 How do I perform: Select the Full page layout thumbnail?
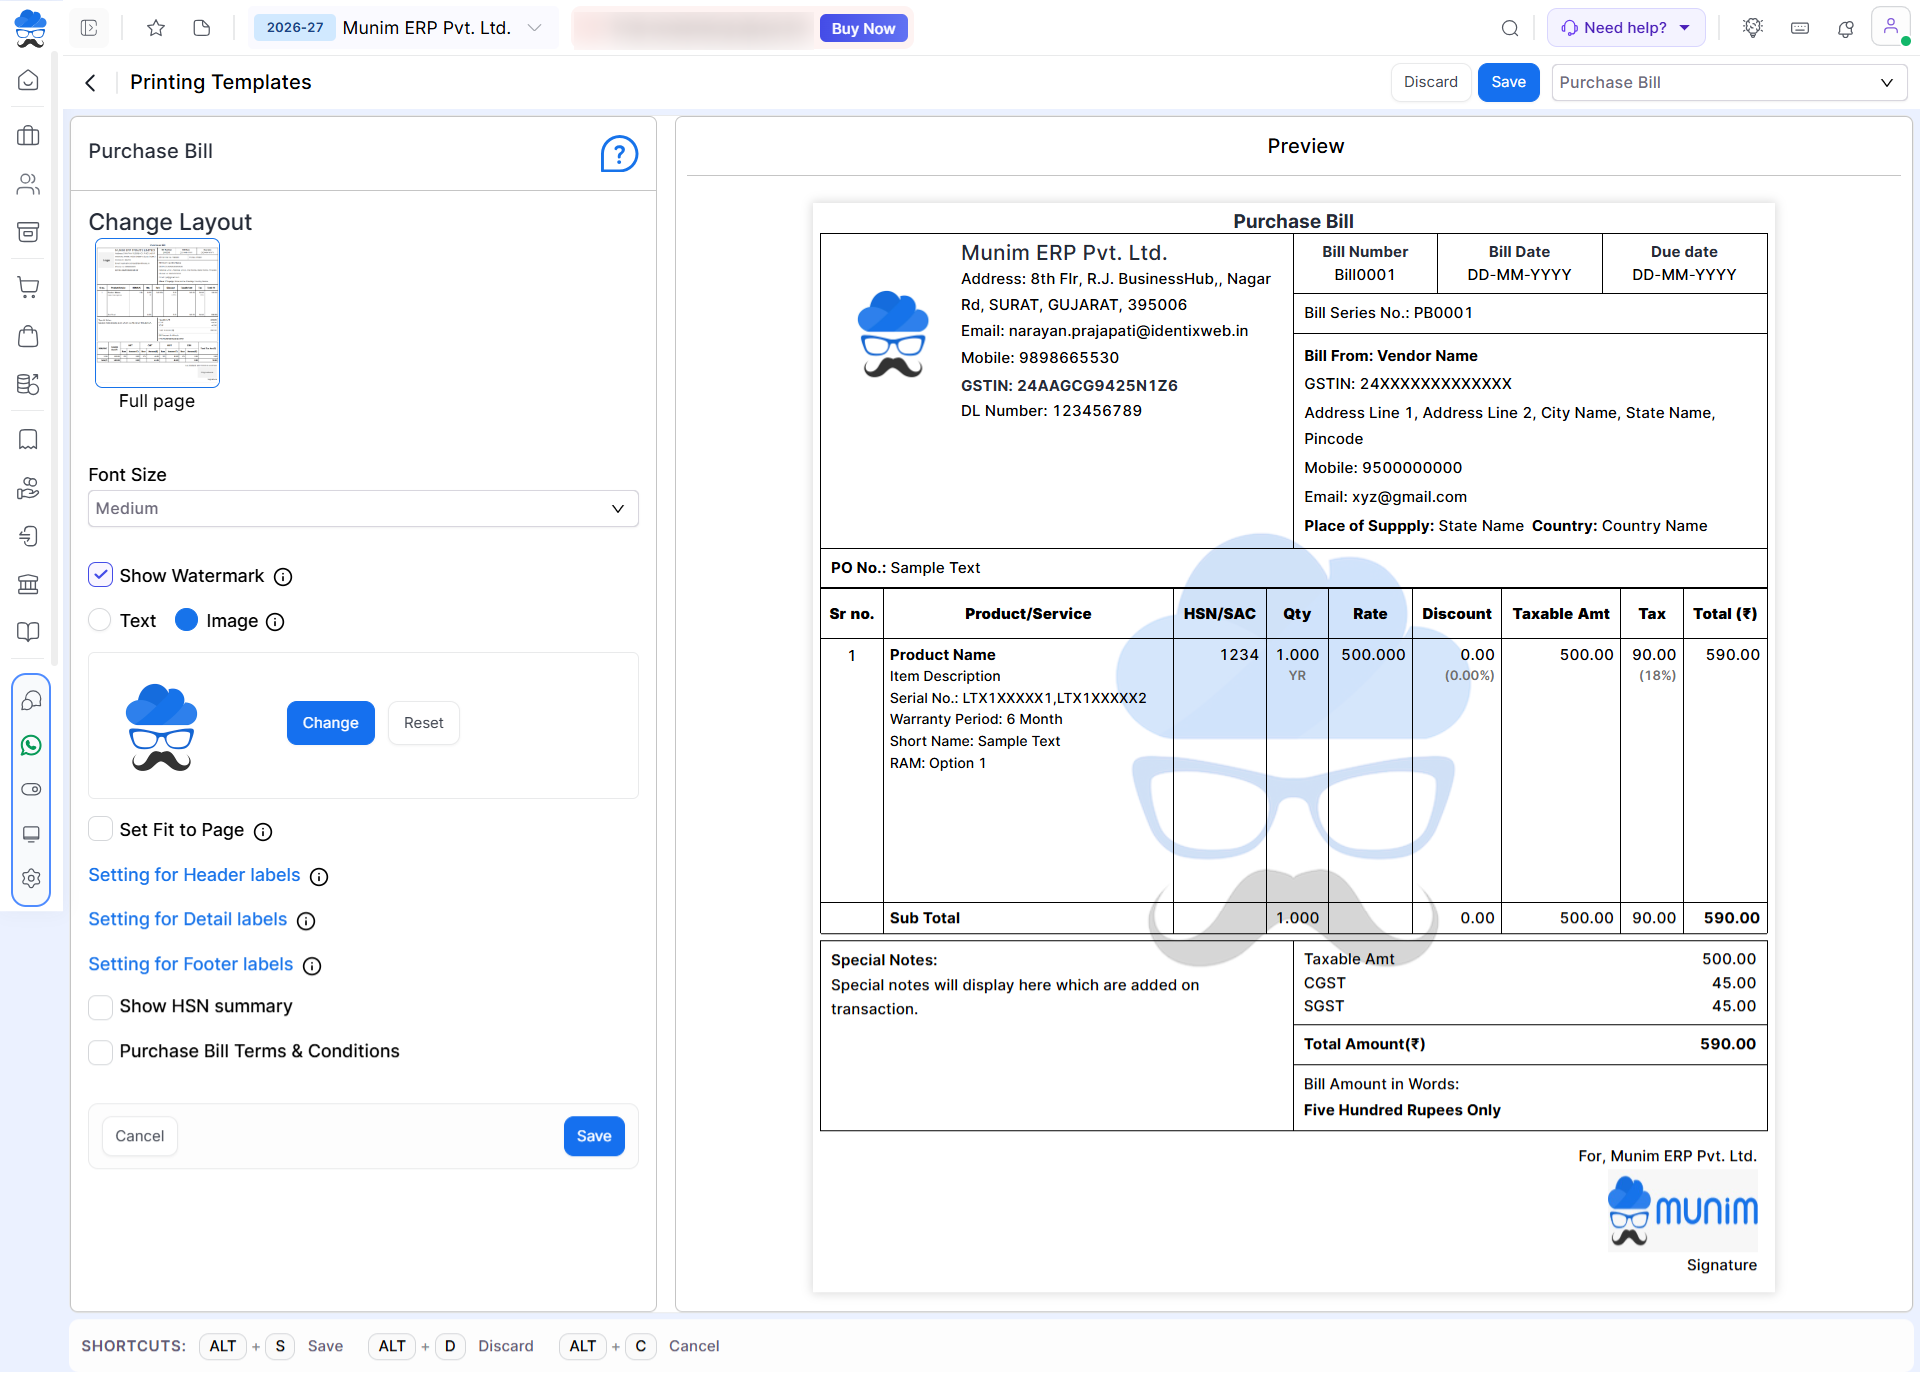pos(157,313)
